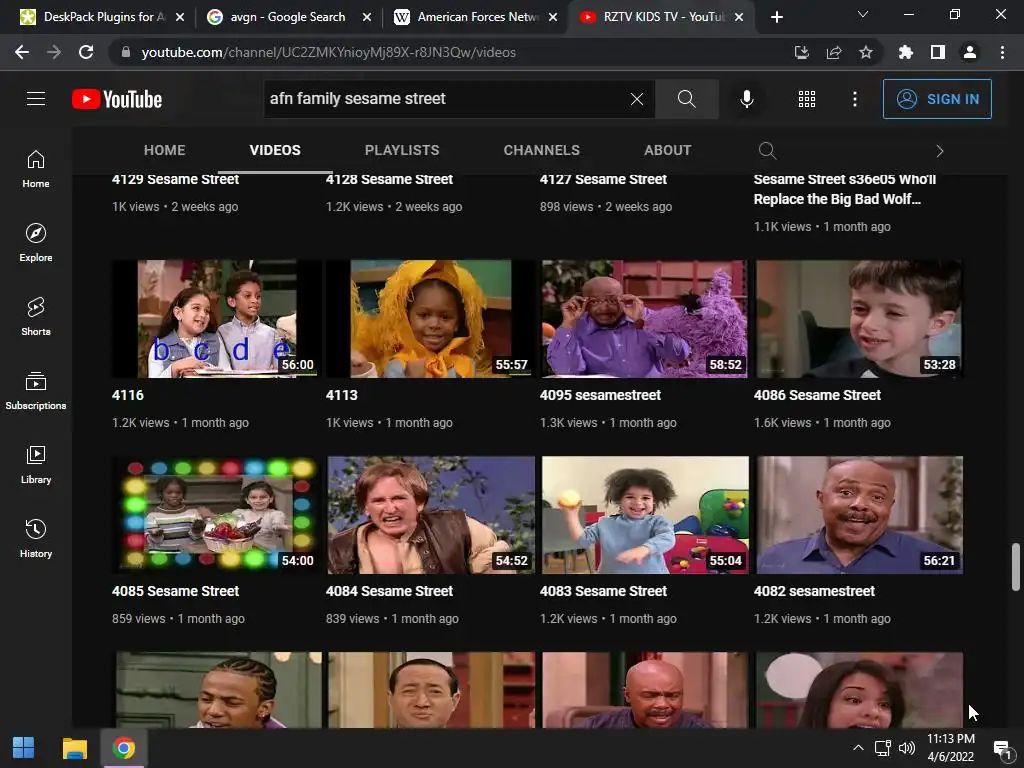Click the page vertical scrollbar thumb
1024x768 pixels.
point(1016,566)
